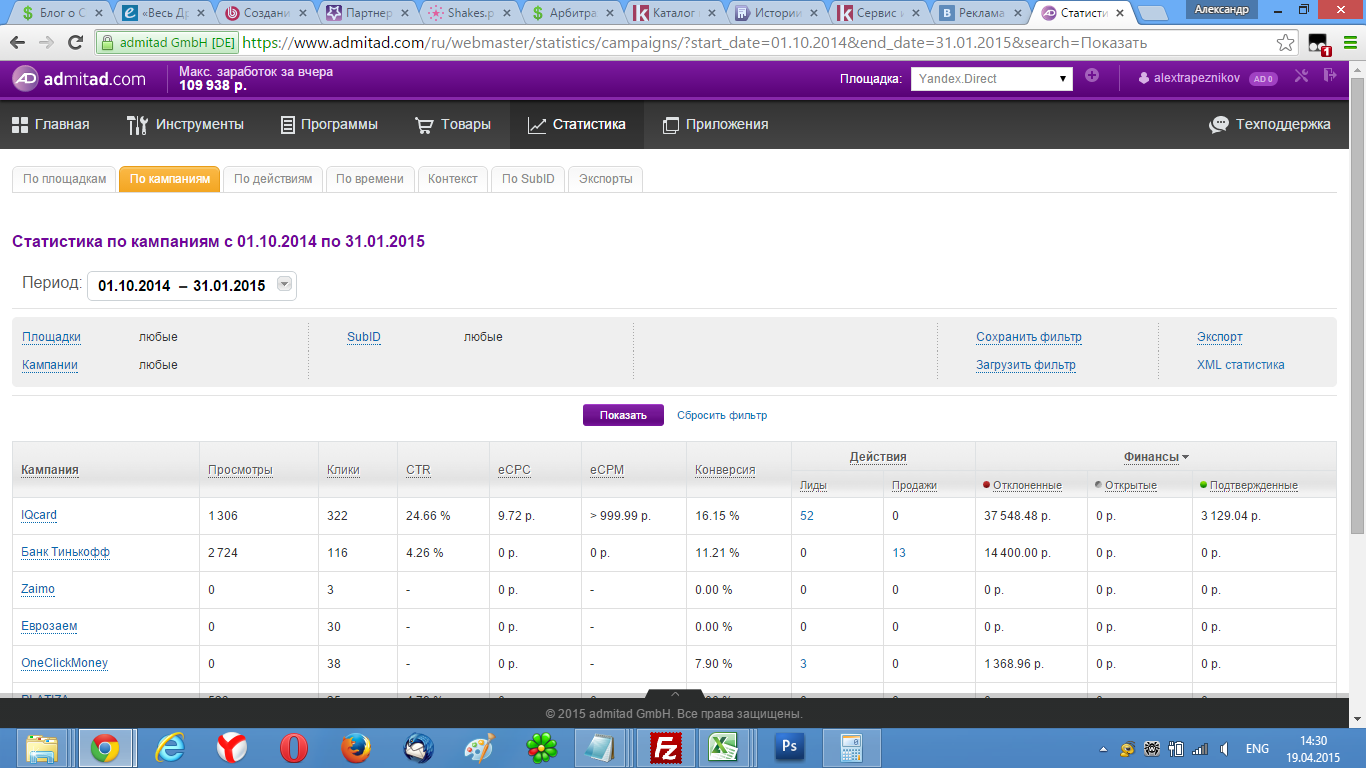The image size is (1366, 768).
Task: Open the tools wrench icon in header
Action: [1301, 76]
